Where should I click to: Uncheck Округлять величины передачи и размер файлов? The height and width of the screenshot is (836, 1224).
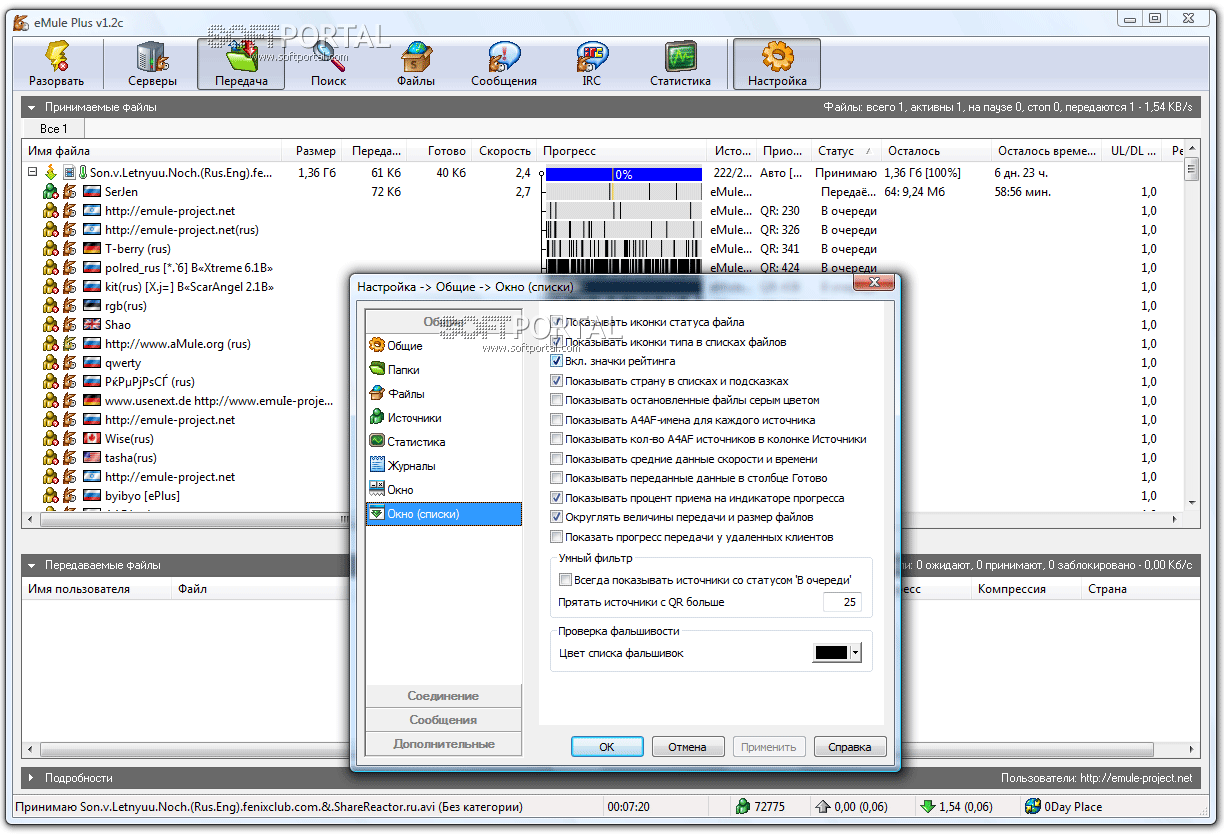pyautogui.click(x=557, y=518)
